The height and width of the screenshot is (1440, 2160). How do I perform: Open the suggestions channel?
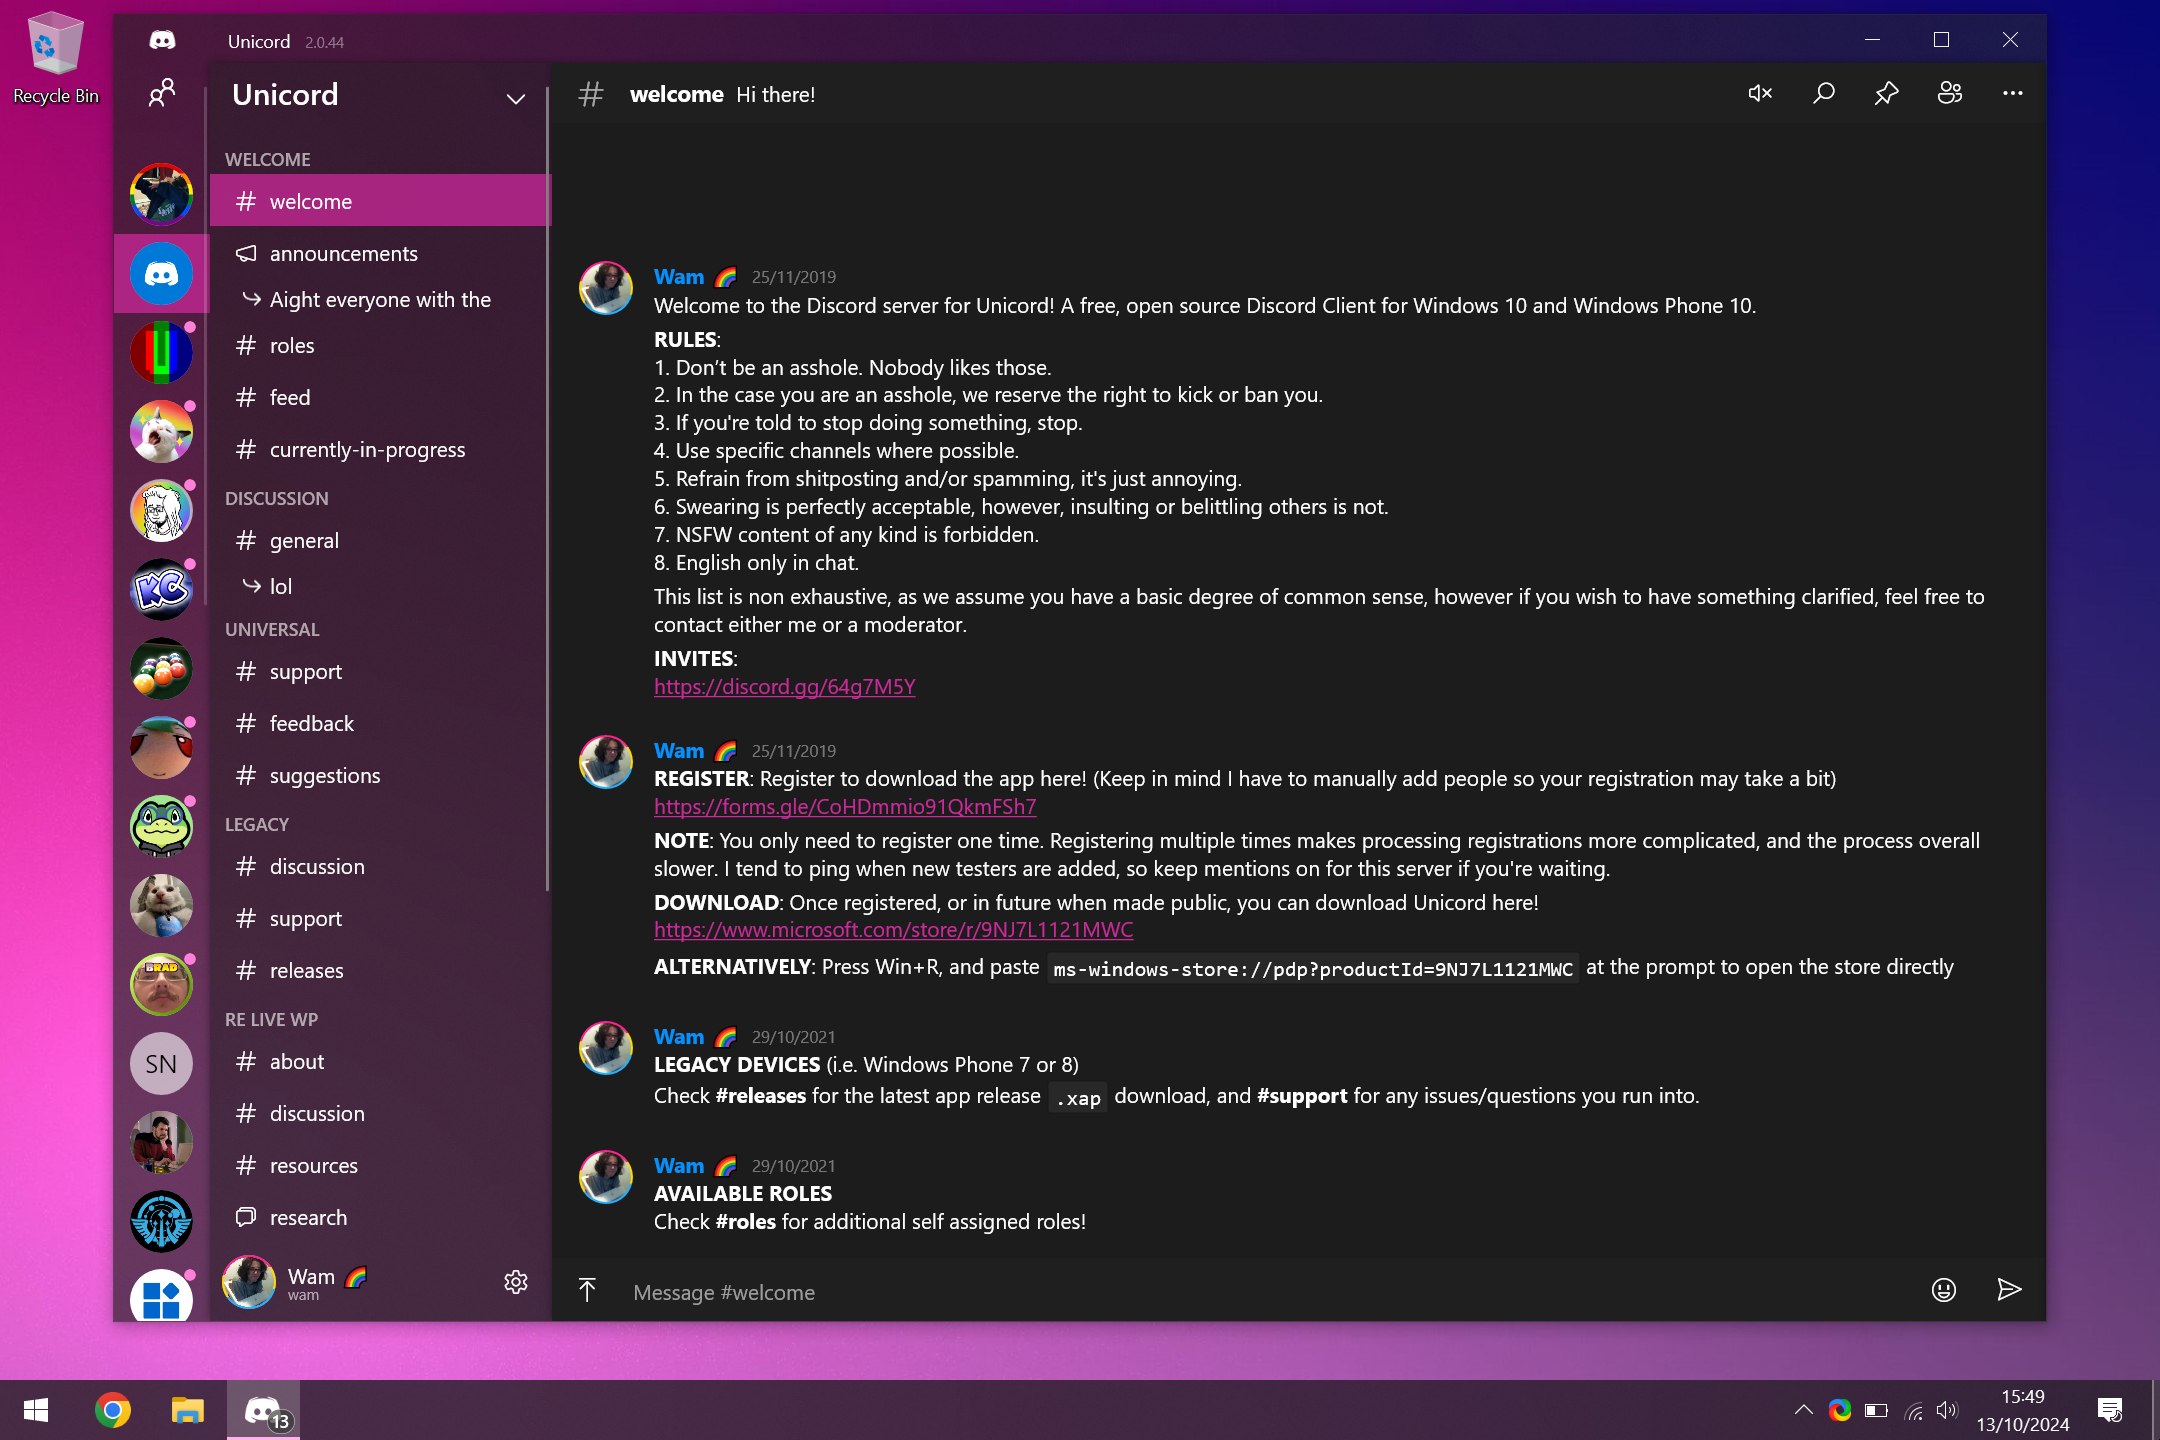click(380, 775)
